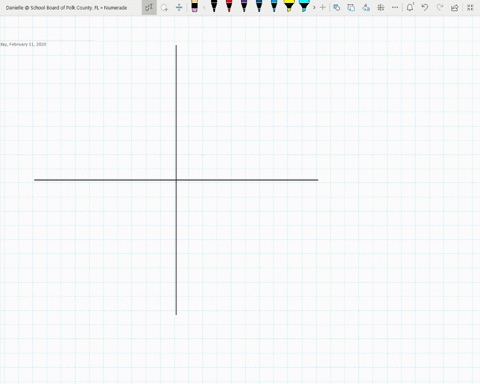The height and width of the screenshot is (384, 480).
Task: Select the cyan highlighter
Action: [304, 6]
